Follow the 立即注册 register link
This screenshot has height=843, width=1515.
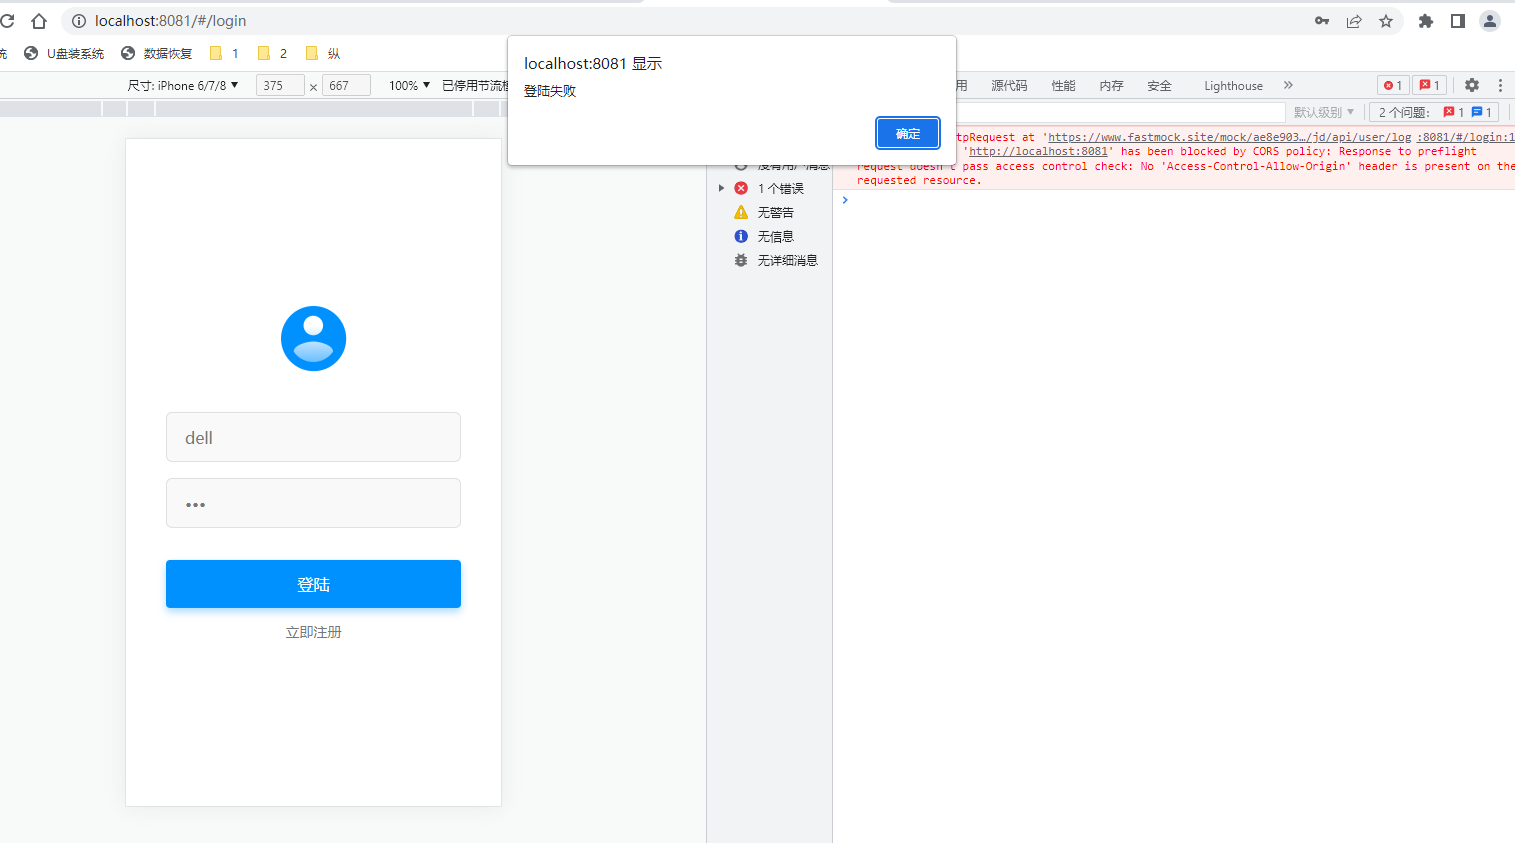pyautogui.click(x=313, y=632)
